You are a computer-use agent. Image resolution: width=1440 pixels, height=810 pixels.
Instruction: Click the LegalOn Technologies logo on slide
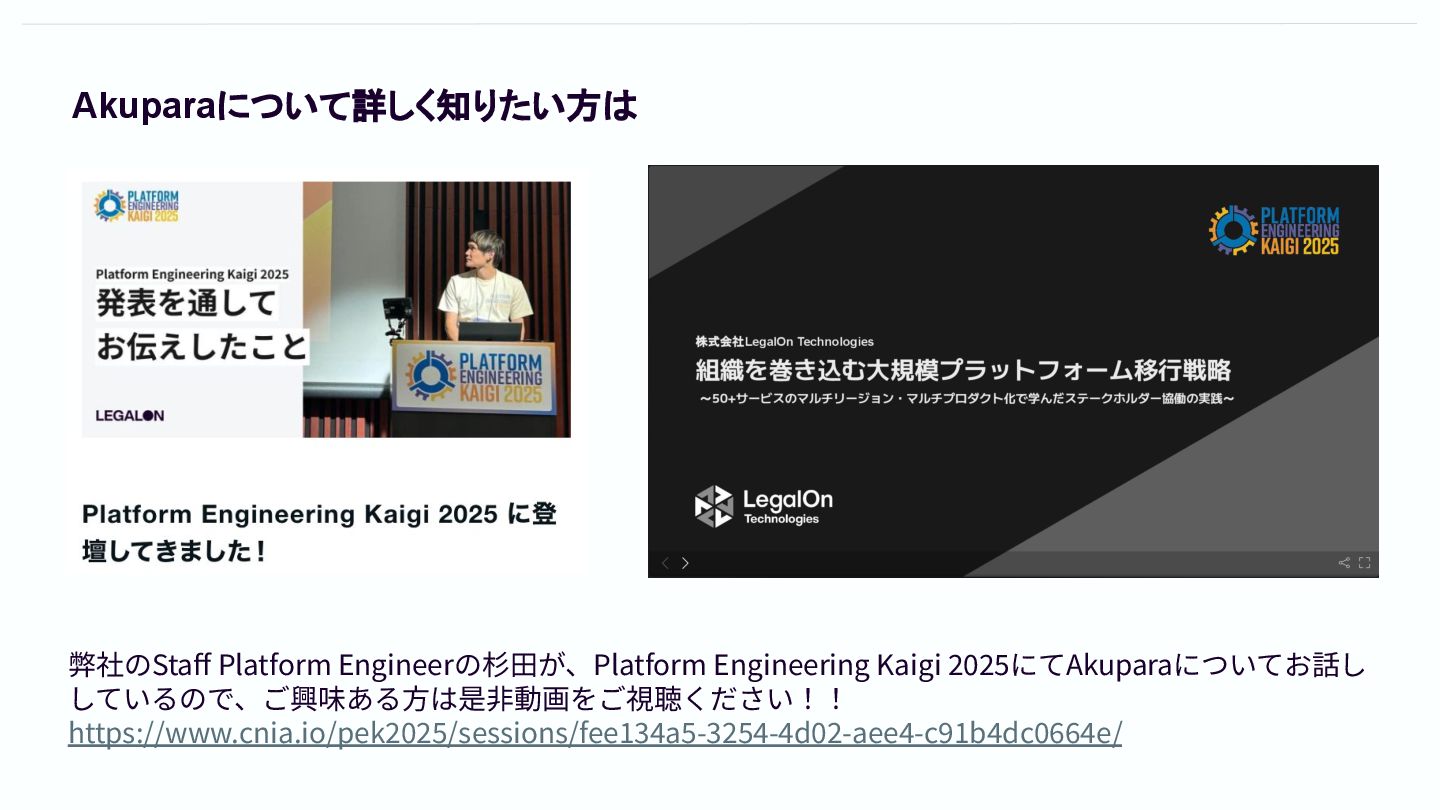click(764, 506)
